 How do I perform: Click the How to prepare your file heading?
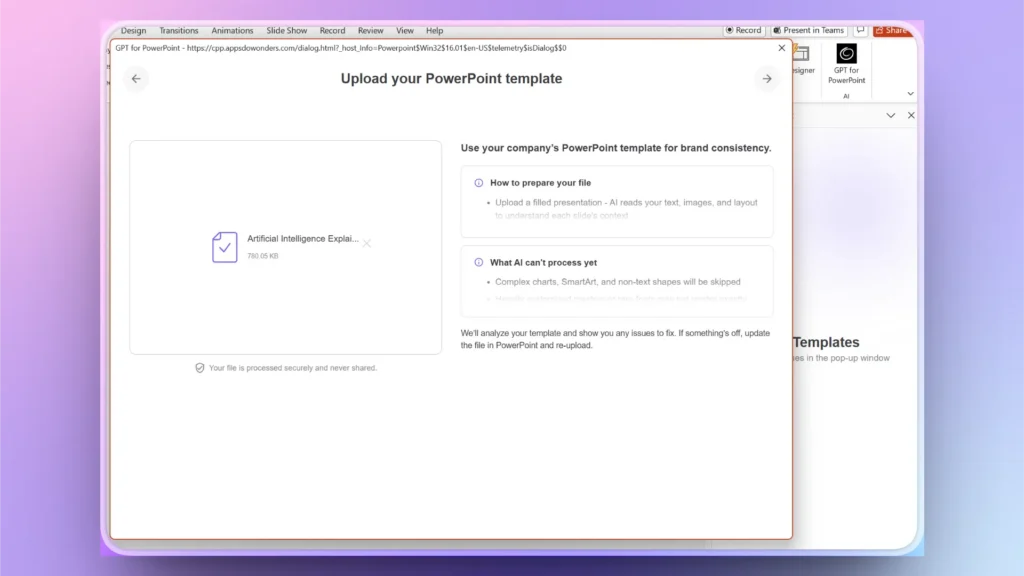point(541,183)
